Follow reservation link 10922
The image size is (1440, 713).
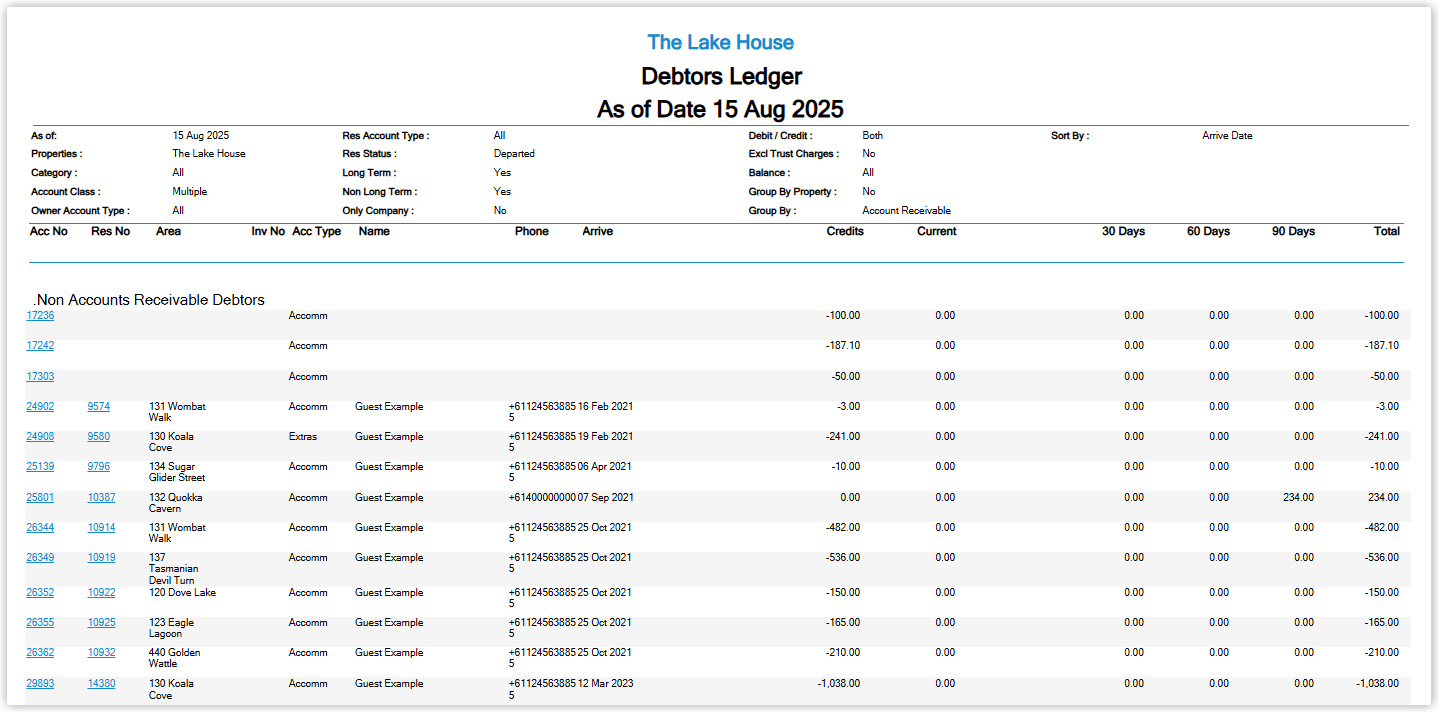101,593
